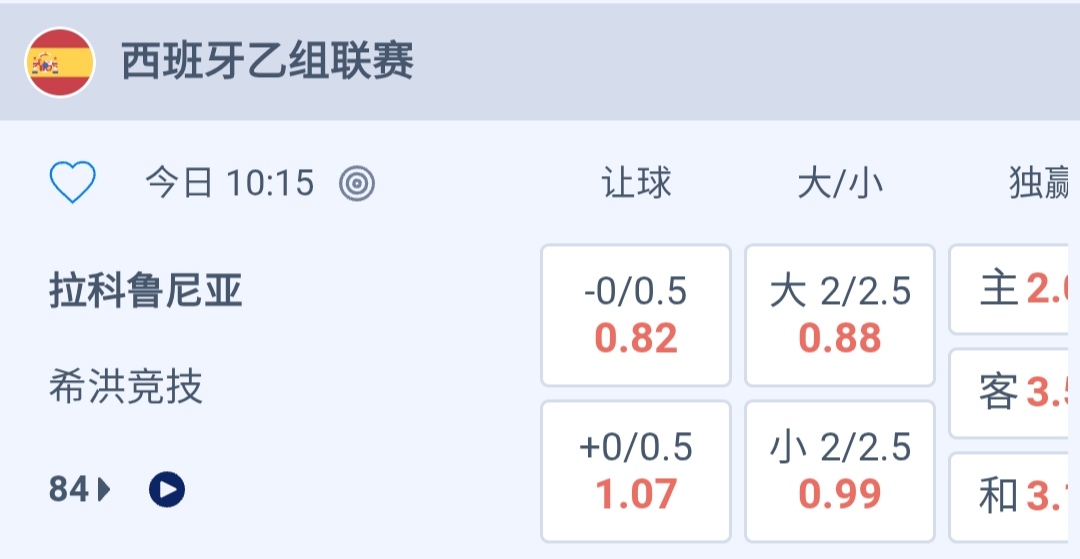Toggle the heart favorite for this match

coord(73,184)
